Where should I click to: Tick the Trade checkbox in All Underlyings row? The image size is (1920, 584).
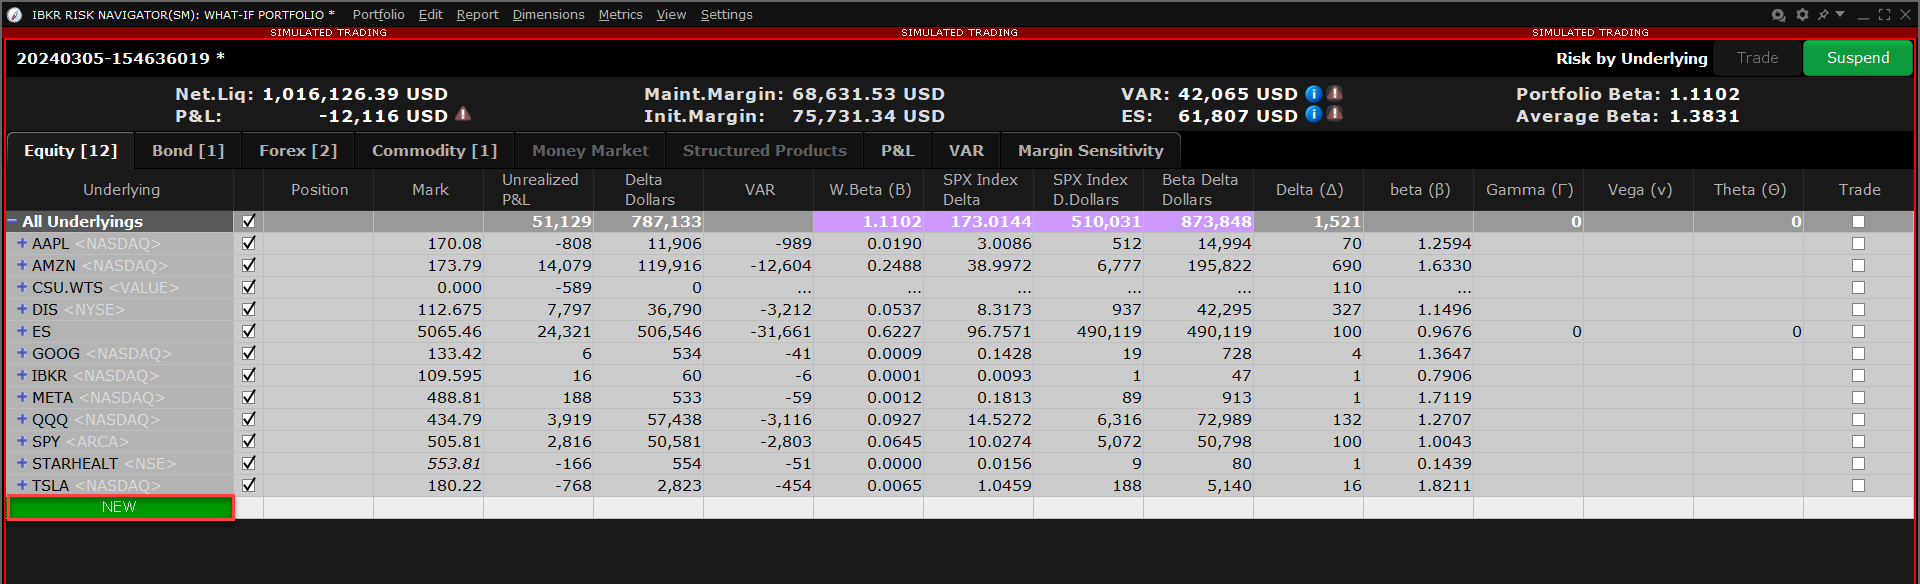[1858, 222]
